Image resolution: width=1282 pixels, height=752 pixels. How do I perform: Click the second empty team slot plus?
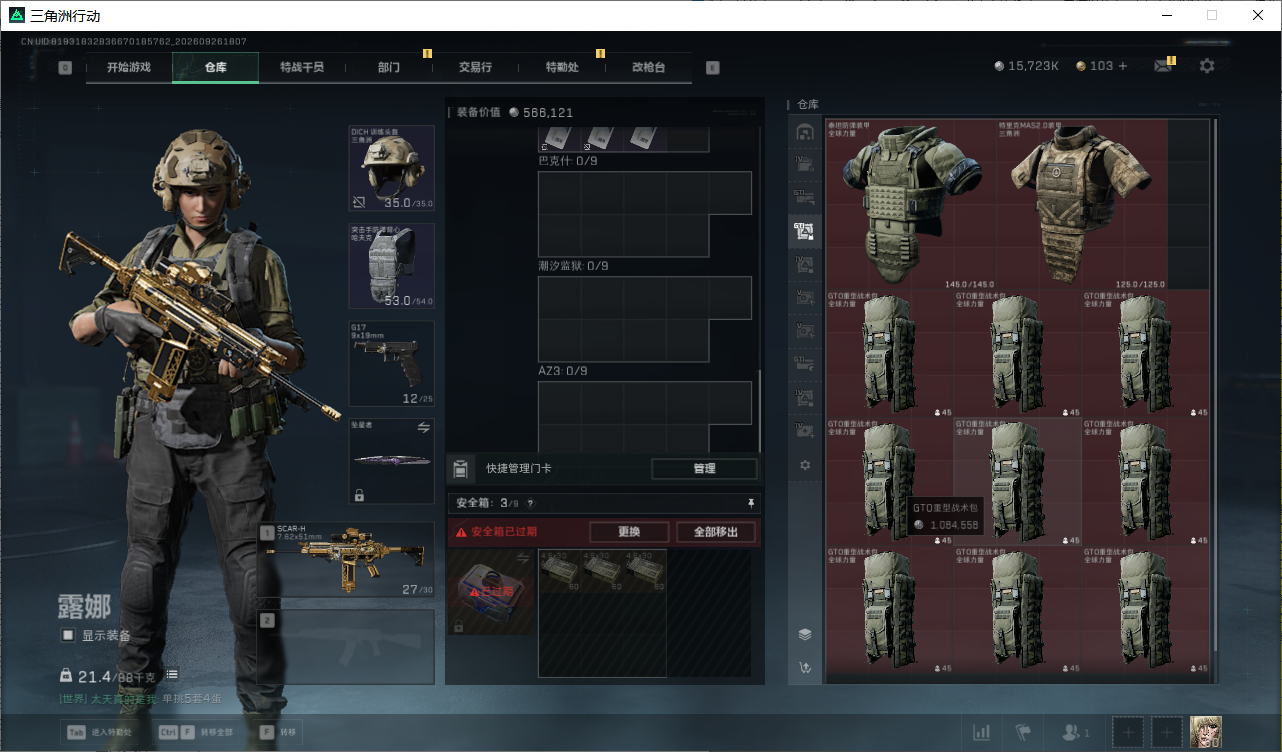coord(1167,733)
